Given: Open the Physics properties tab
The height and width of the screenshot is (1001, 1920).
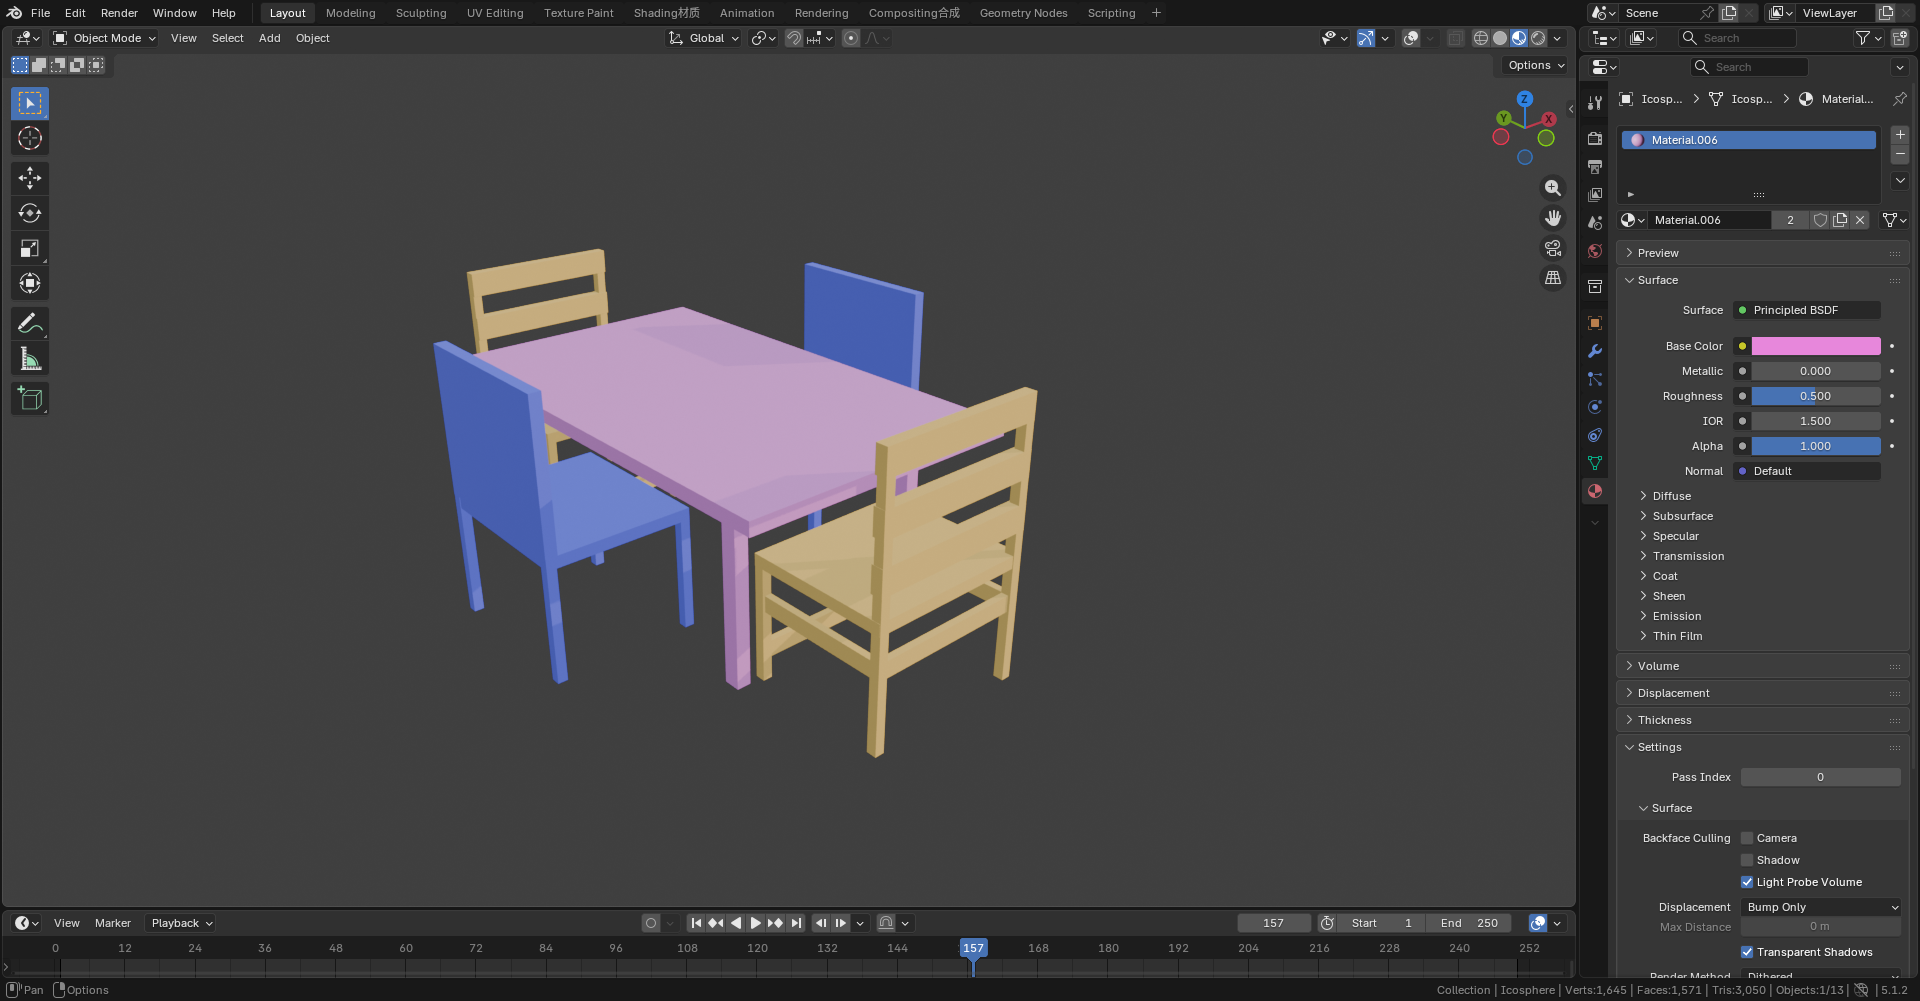Looking at the screenshot, I should [x=1595, y=407].
